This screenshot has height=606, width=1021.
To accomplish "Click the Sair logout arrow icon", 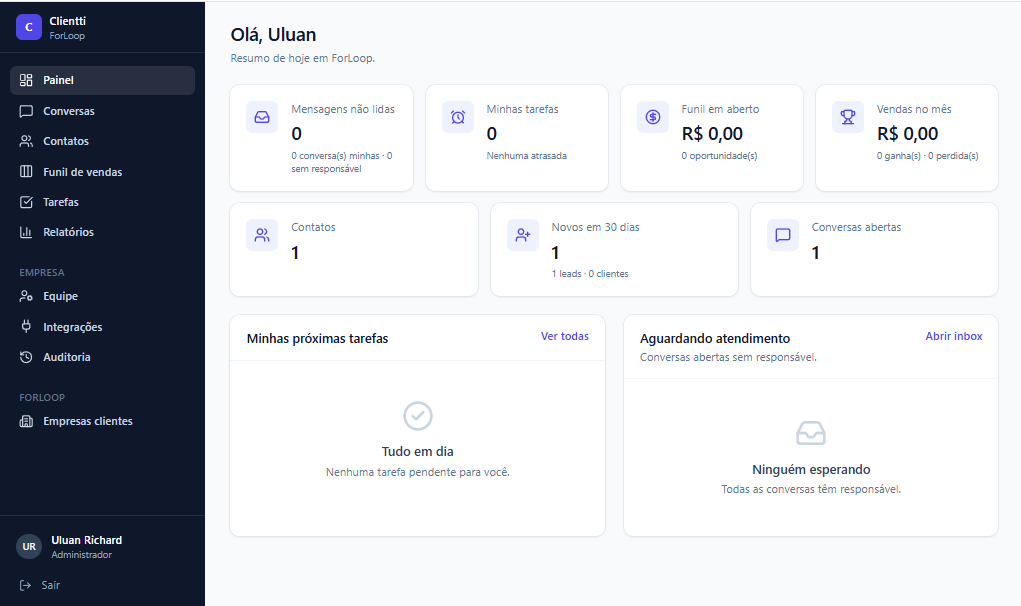I will 25,585.
